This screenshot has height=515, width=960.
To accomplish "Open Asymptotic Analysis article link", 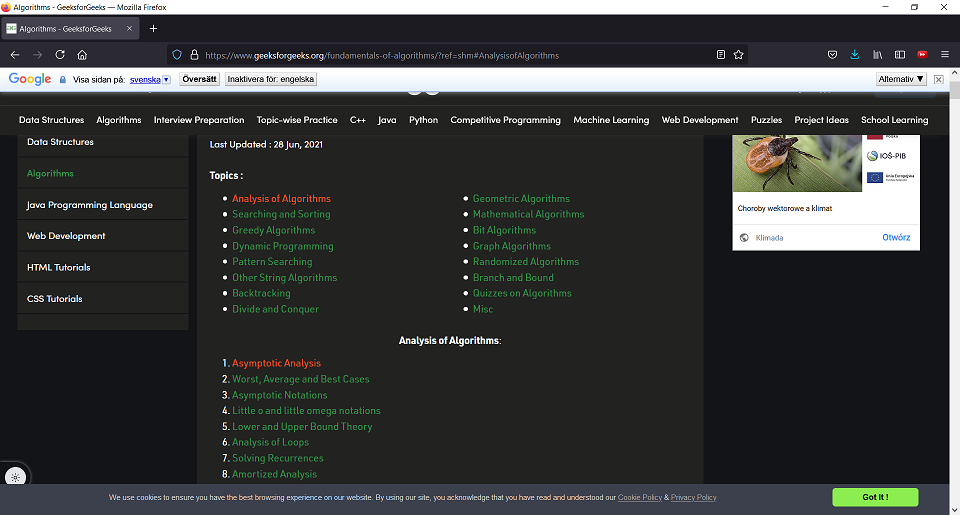I will pyautogui.click(x=276, y=363).
